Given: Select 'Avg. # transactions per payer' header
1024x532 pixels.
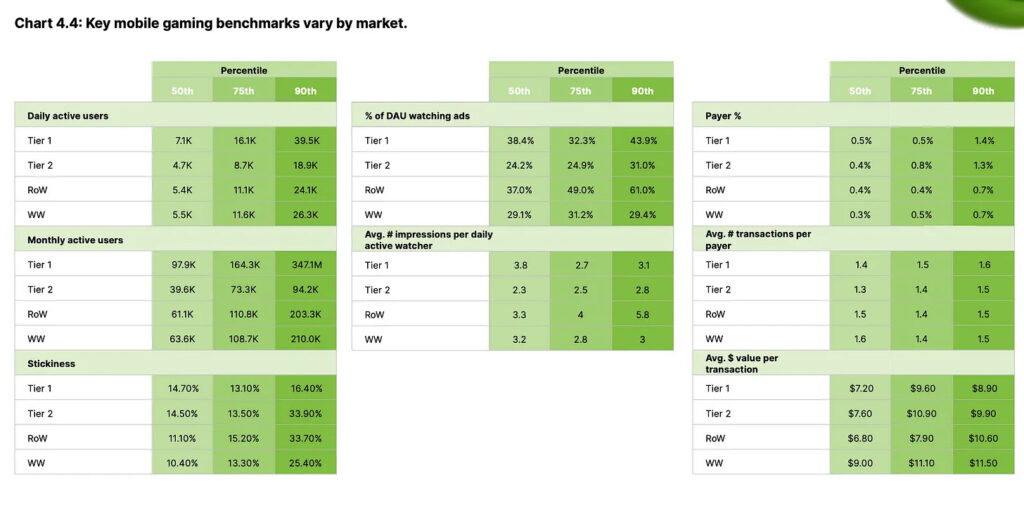Looking at the screenshot, I should coord(755,240).
